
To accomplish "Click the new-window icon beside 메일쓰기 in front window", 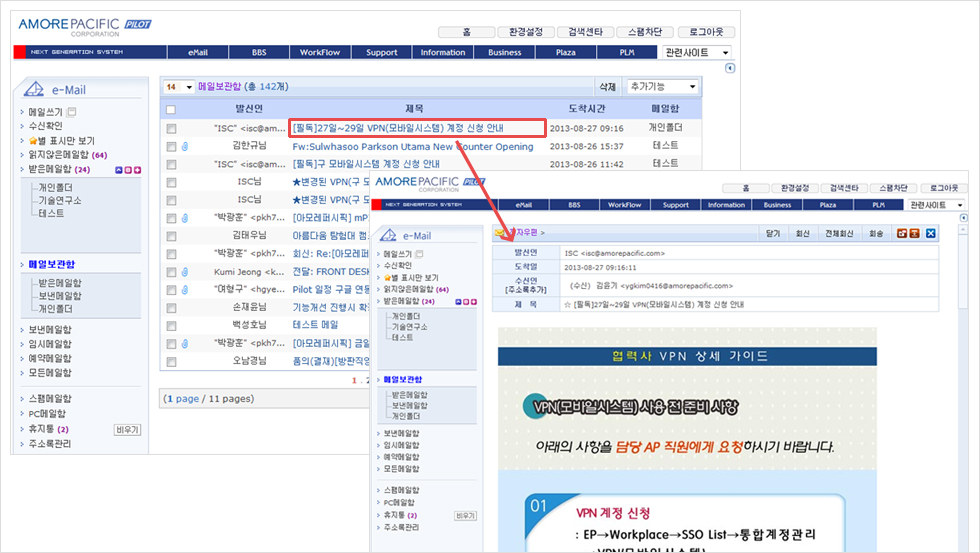I will [419, 254].
